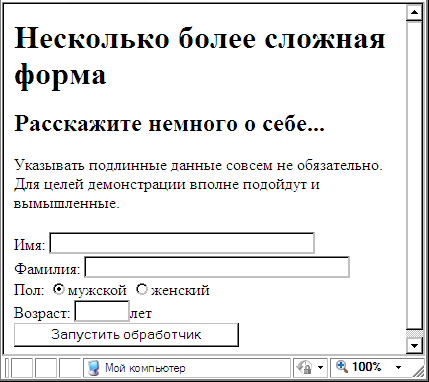Click the window resize grip corner
Screen dimensions: 429x382
click(x=418, y=372)
